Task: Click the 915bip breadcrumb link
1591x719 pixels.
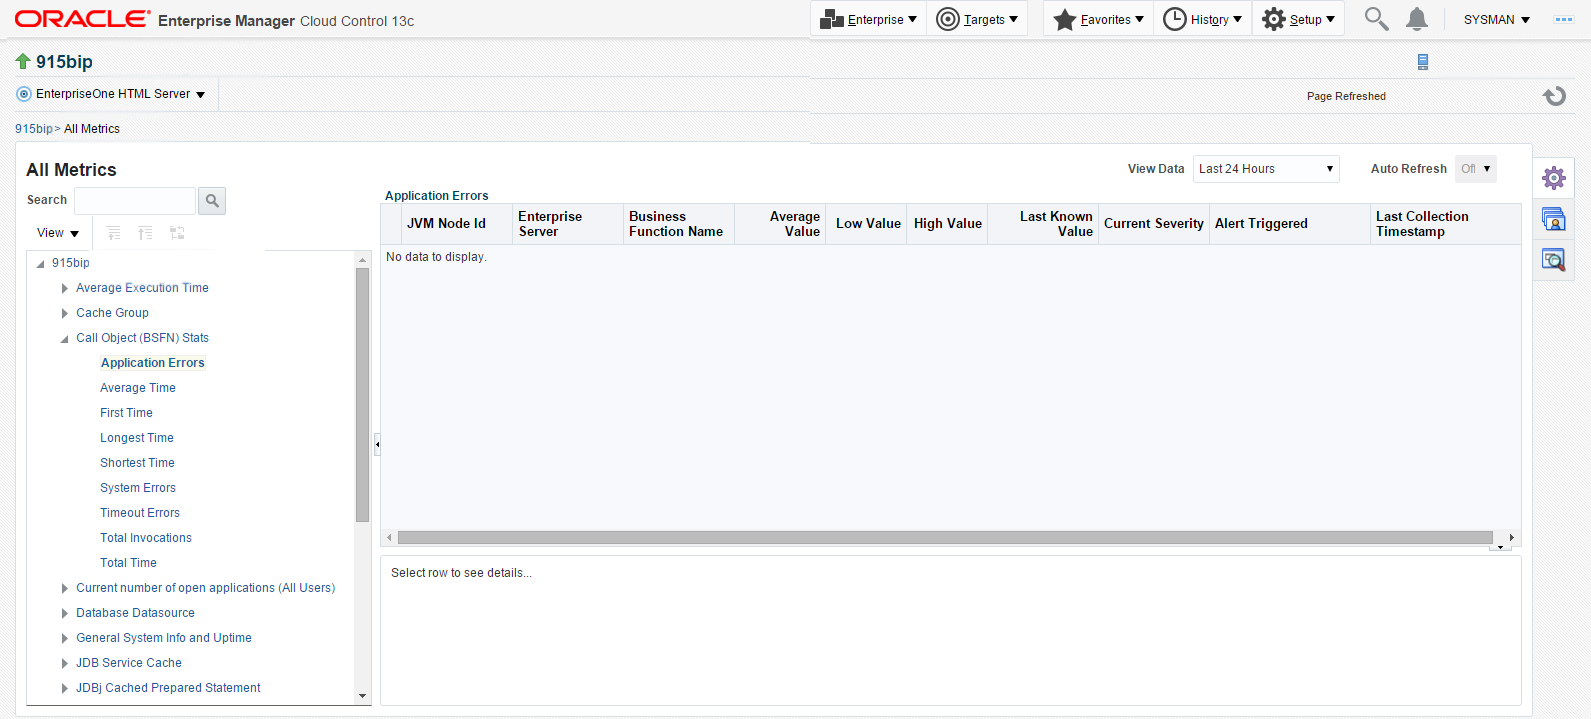Action: pos(33,129)
